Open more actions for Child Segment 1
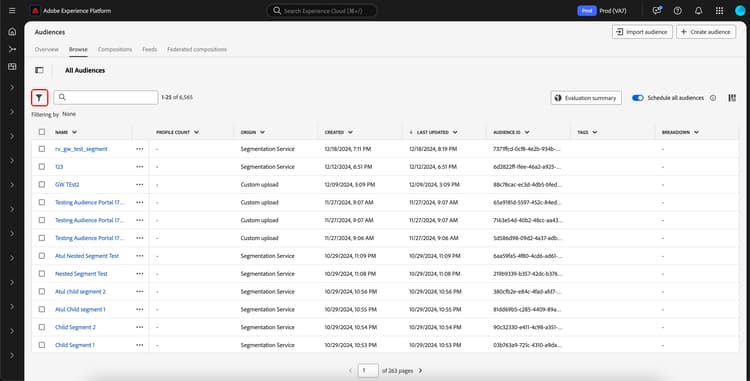Viewport: 750px width, 381px height. pyautogui.click(x=140, y=345)
